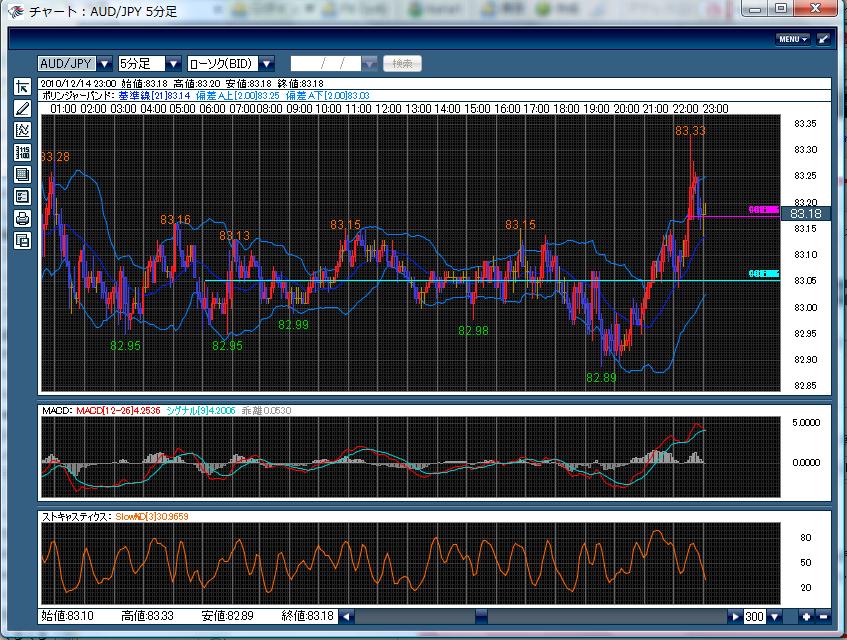847x640 pixels.
Task: Open the technical indicator chart settings icon
Action: pyautogui.click(x=22, y=130)
